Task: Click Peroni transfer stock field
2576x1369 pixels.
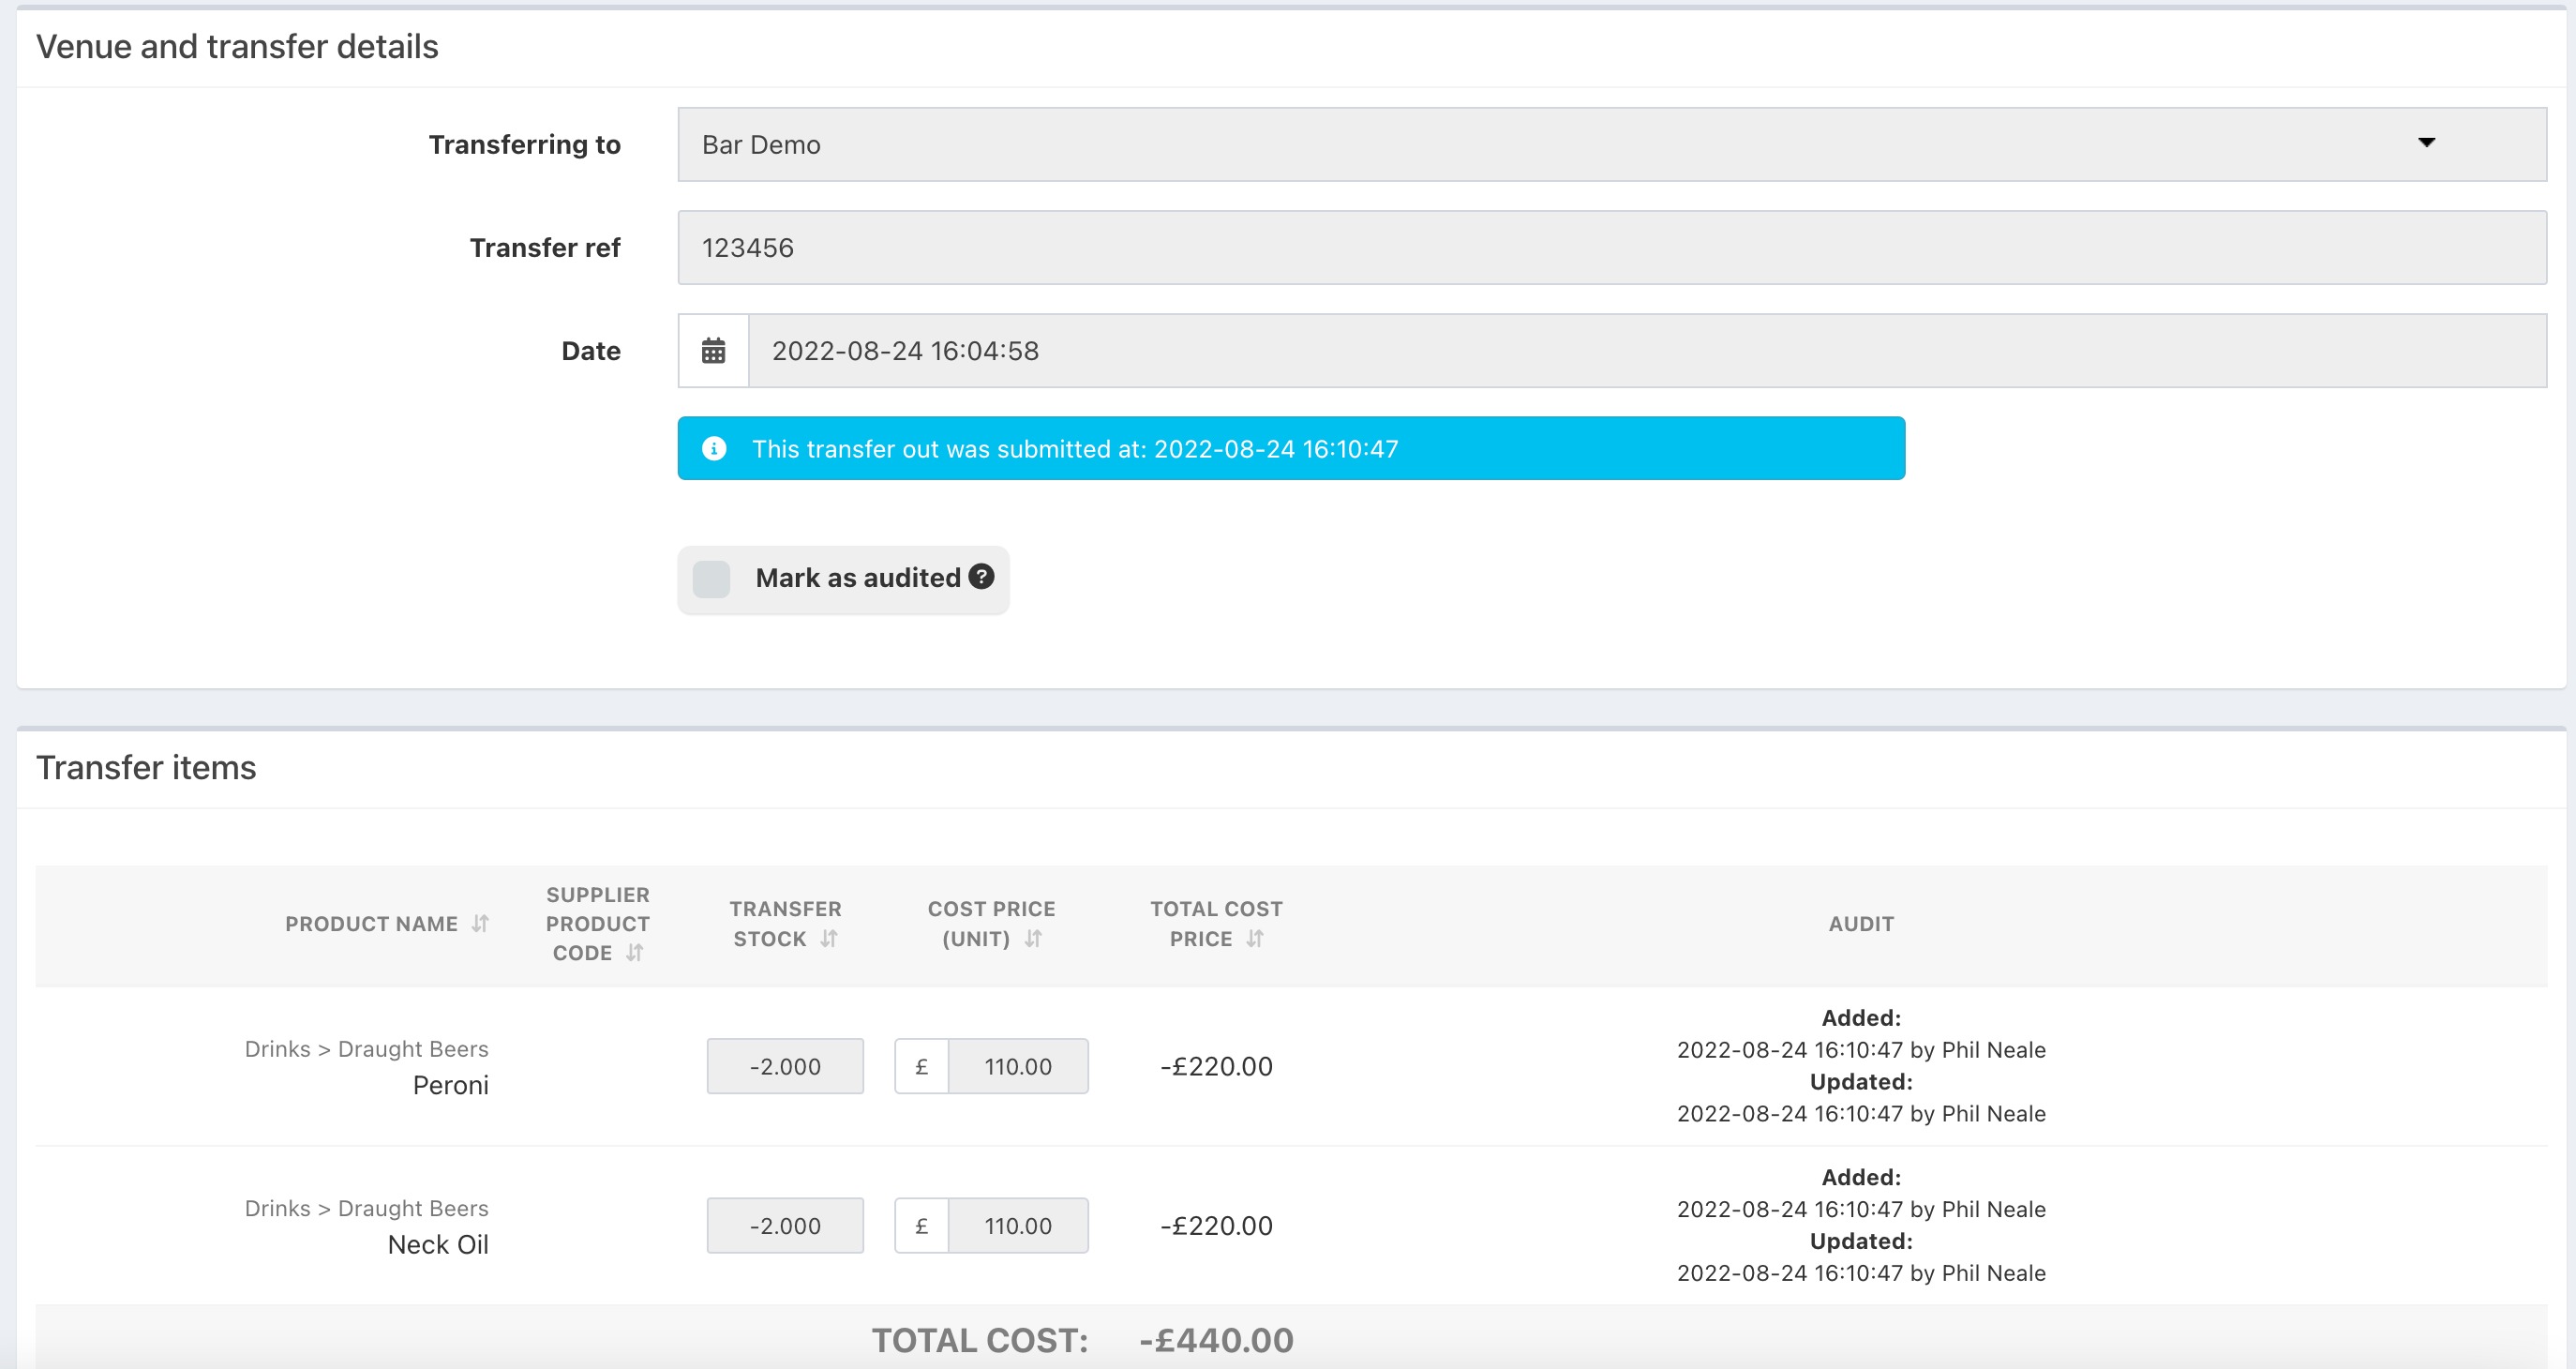Action: (785, 1066)
